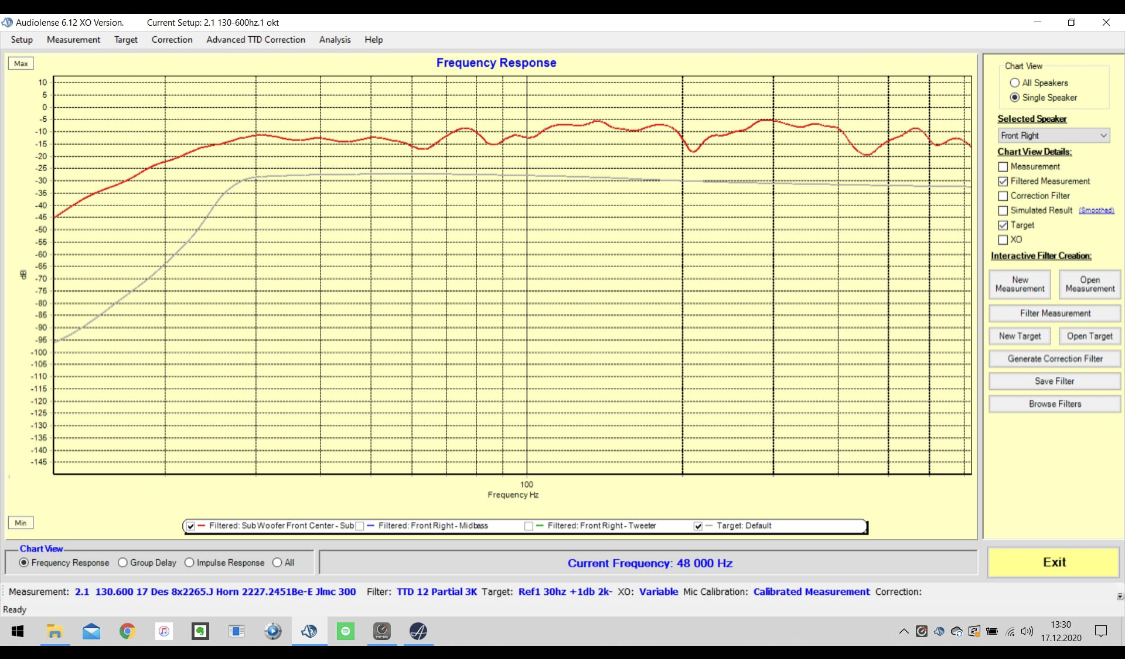Uncheck the Filtered Measurement checkbox
This screenshot has width=1125, height=659.
tap(1003, 182)
